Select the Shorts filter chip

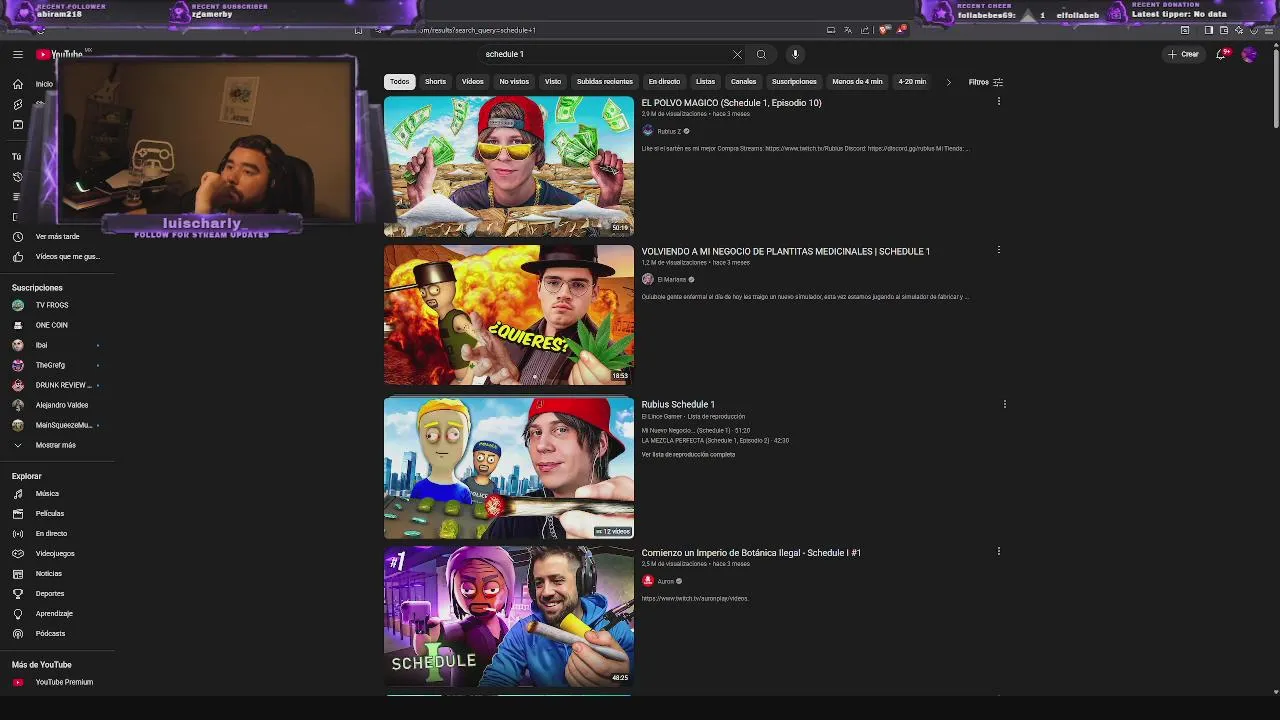tap(435, 82)
